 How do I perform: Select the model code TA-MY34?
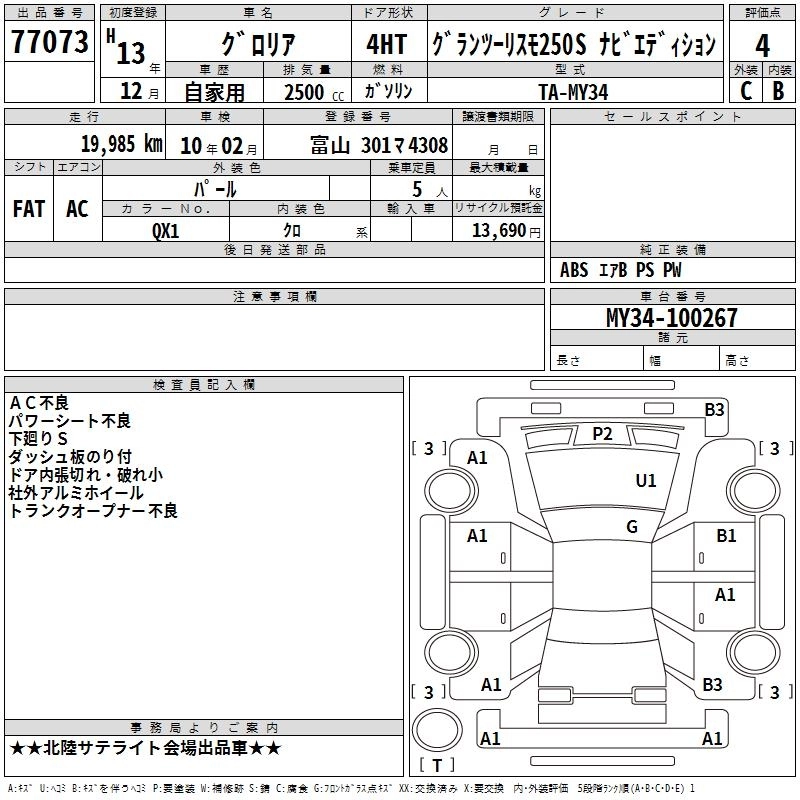point(573,92)
